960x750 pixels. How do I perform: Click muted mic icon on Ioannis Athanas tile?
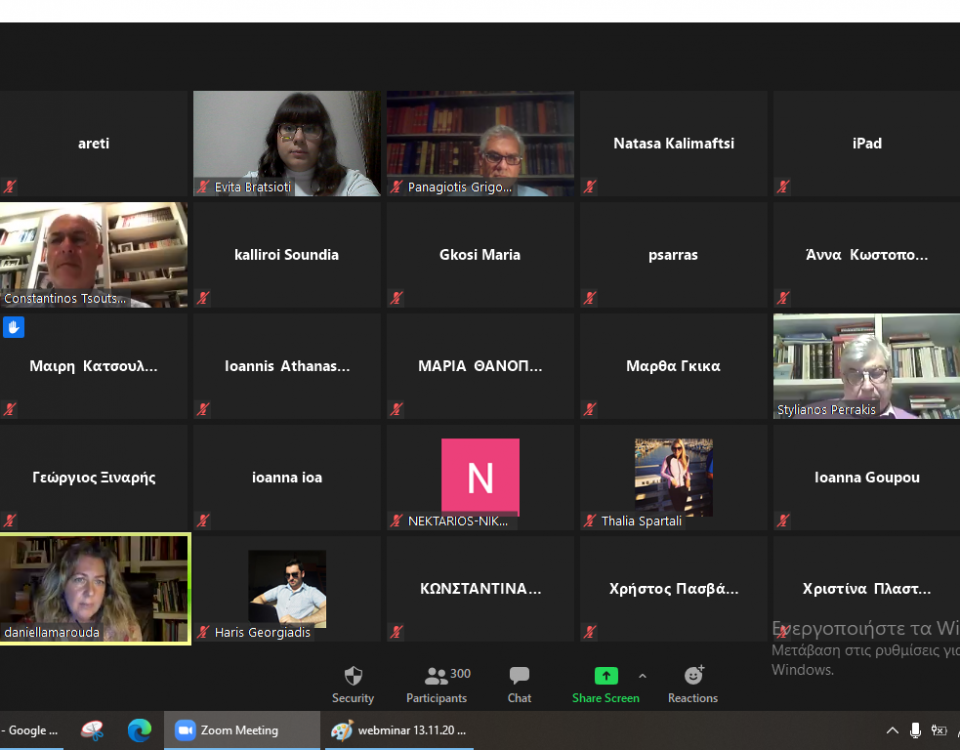click(203, 409)
